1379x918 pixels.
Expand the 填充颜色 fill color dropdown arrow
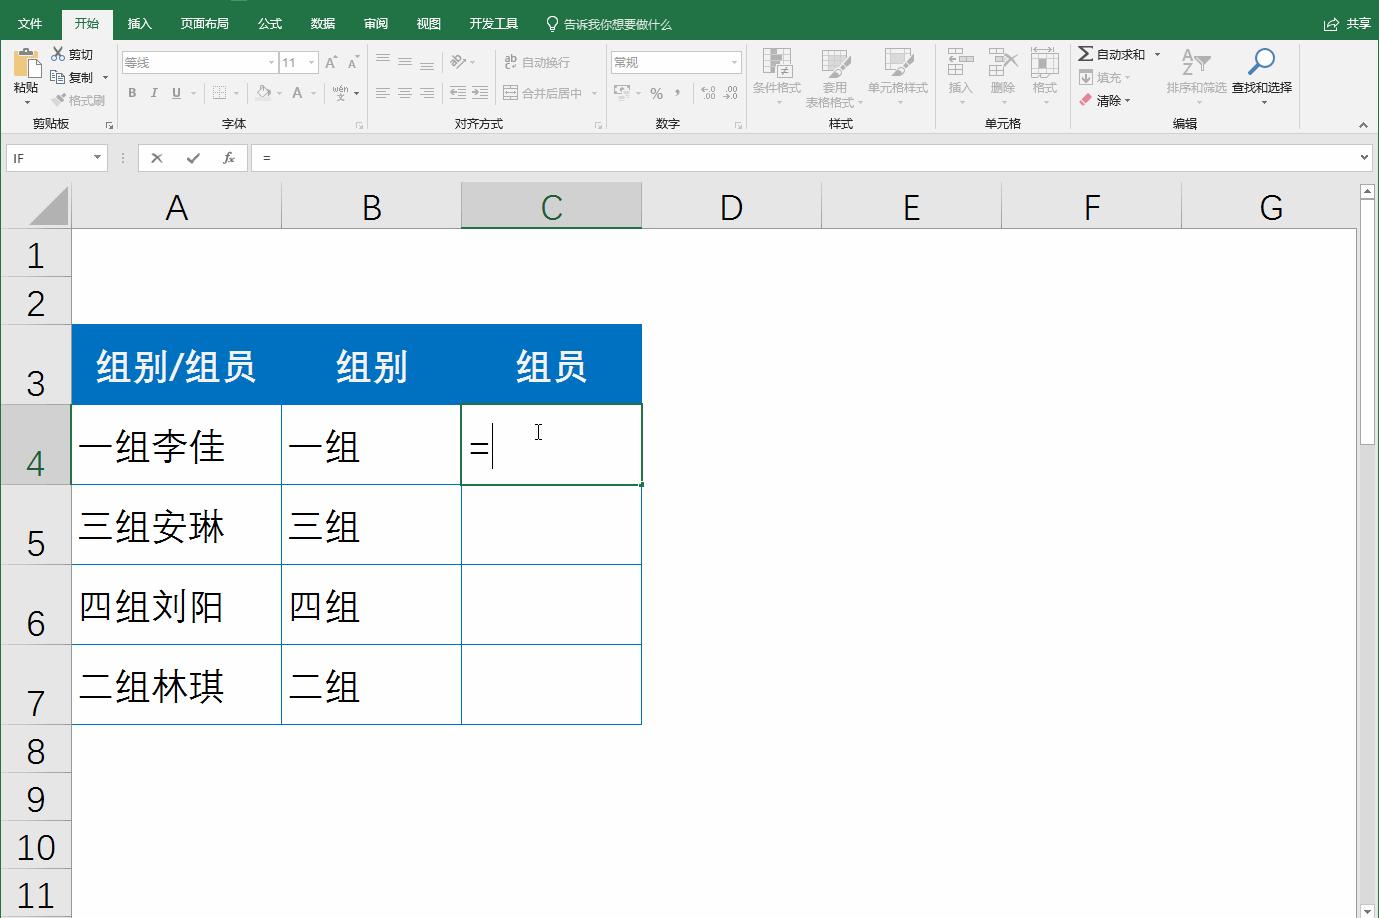pos(277,92)
